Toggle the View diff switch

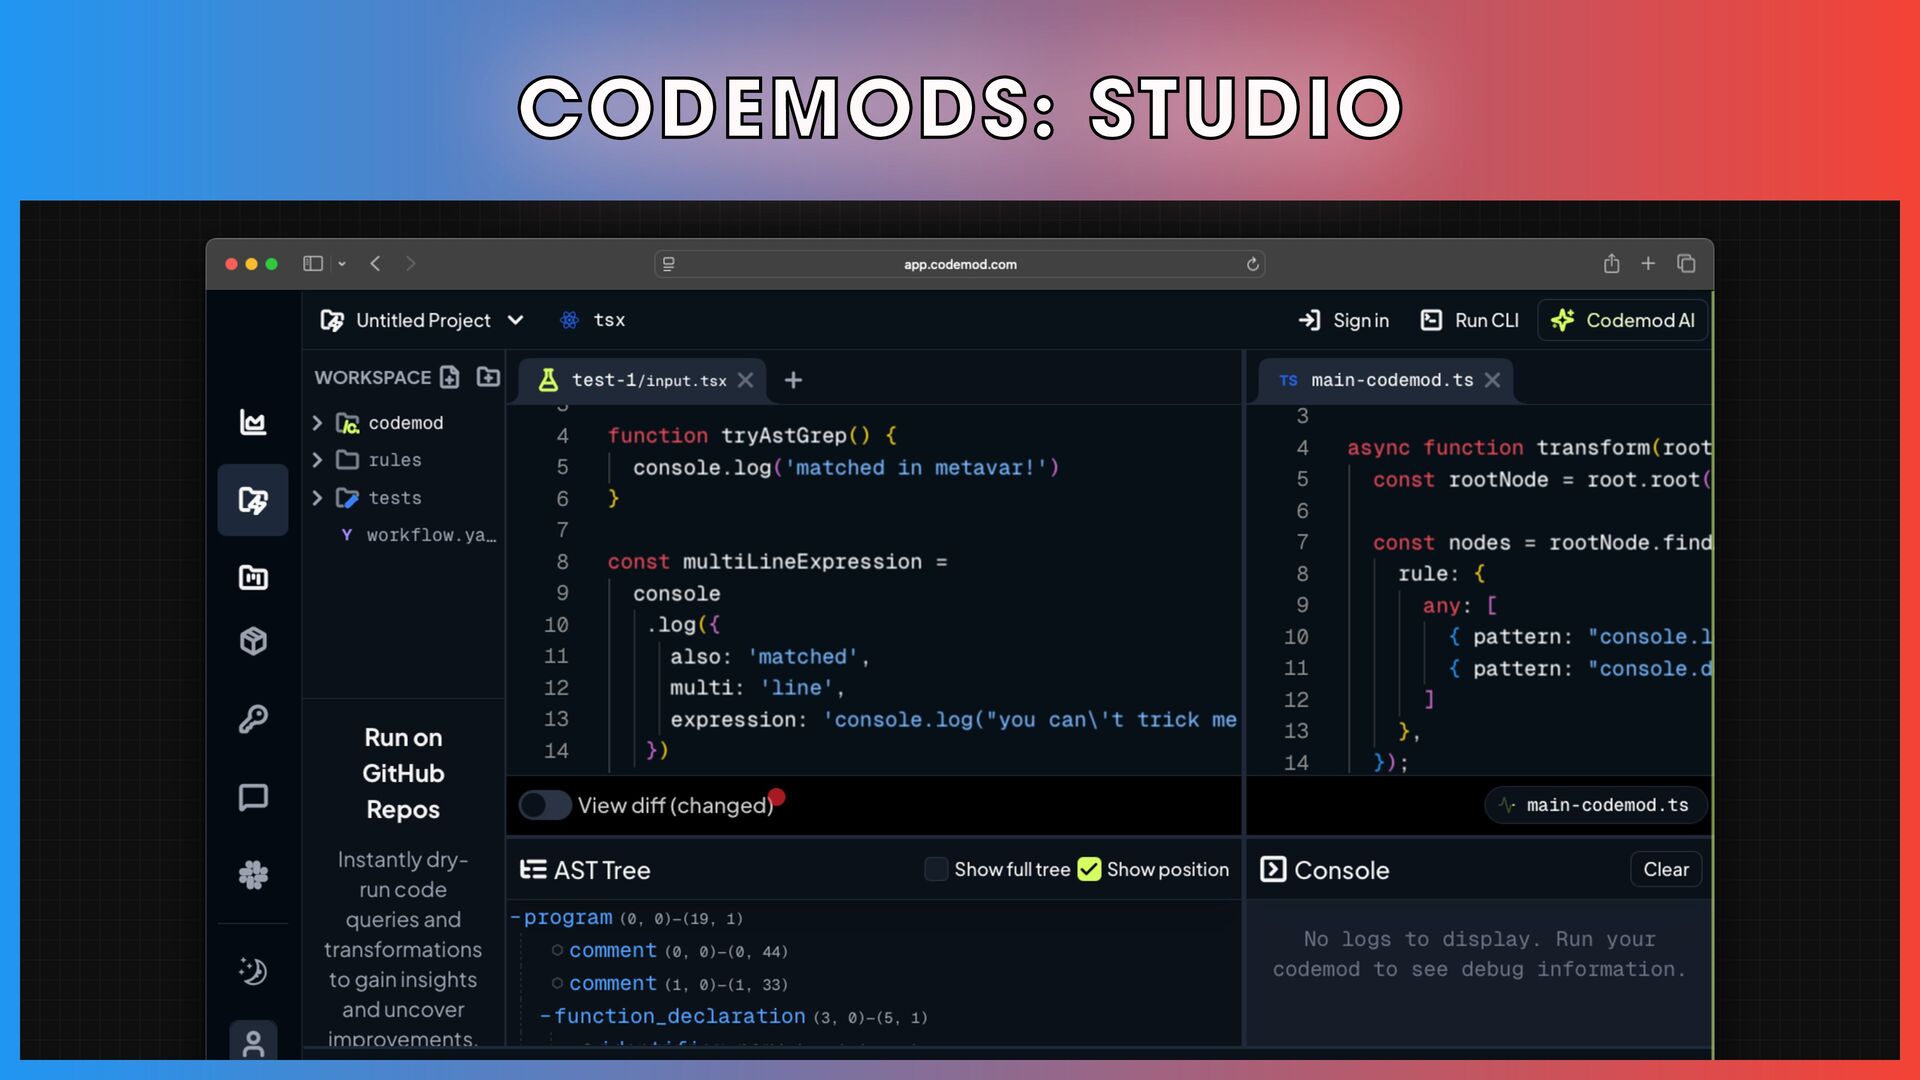[545, 805]
